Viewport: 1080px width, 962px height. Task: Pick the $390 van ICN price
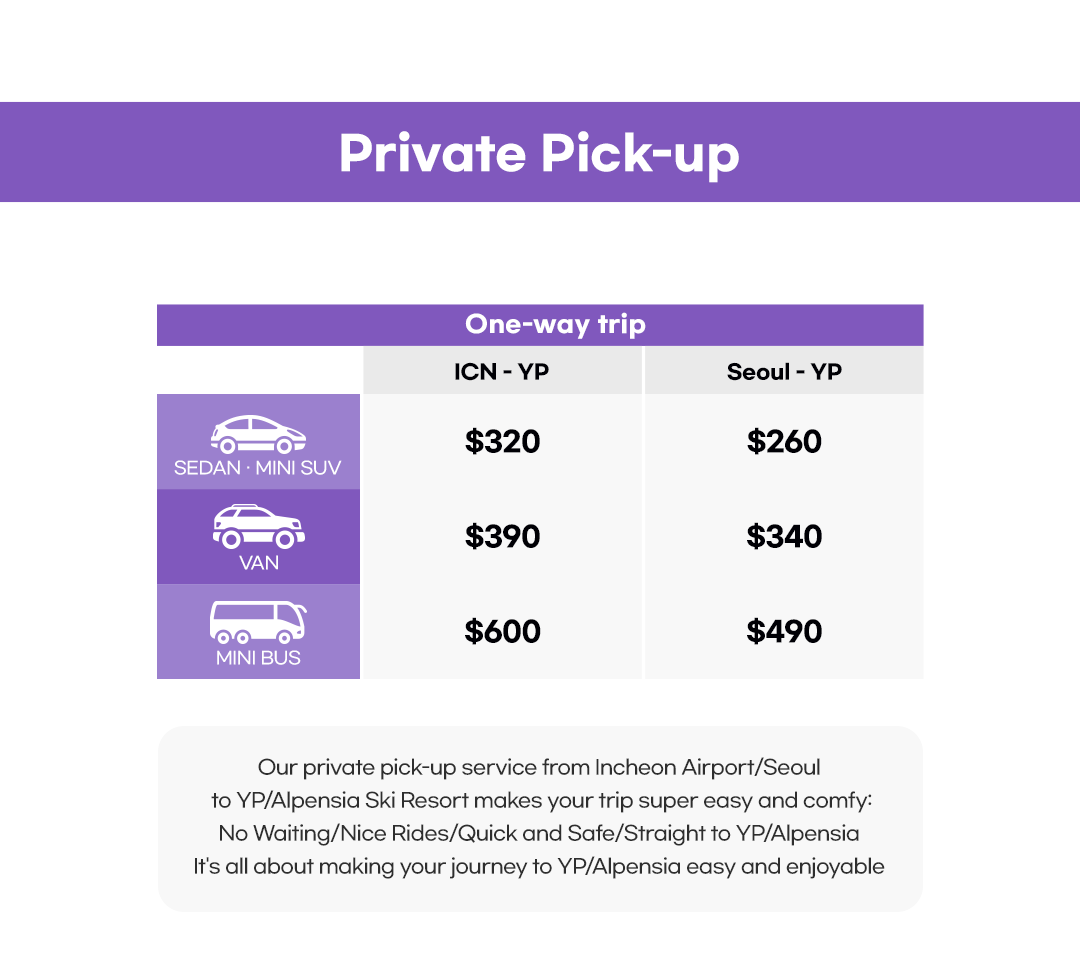point(502,536)
